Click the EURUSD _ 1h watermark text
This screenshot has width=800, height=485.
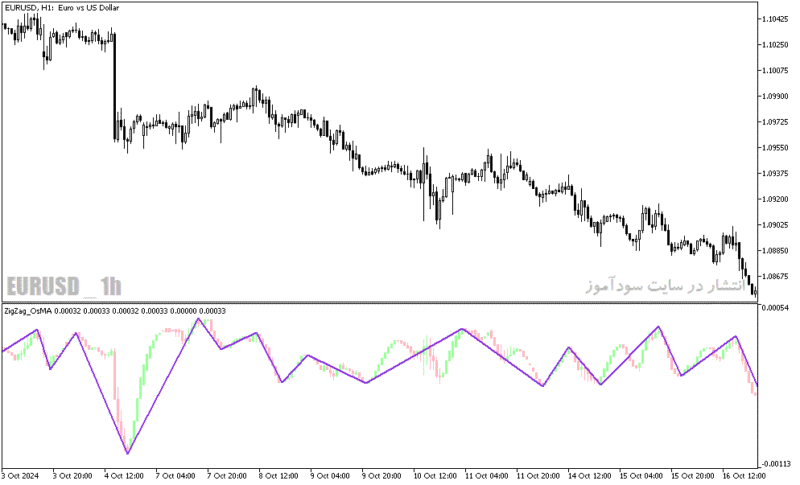pos(64,286)
